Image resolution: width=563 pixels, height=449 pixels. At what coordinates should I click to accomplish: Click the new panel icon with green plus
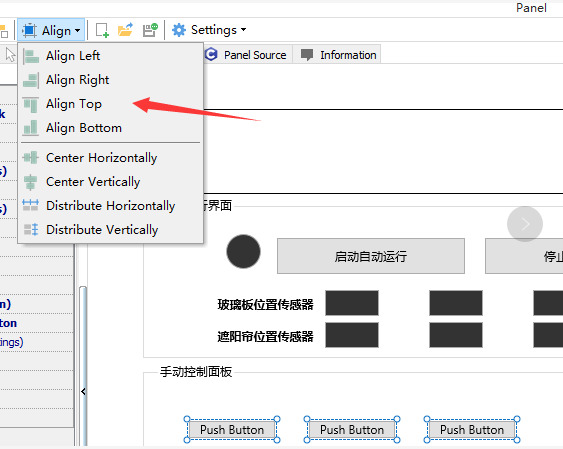click(x=102, y=30)
